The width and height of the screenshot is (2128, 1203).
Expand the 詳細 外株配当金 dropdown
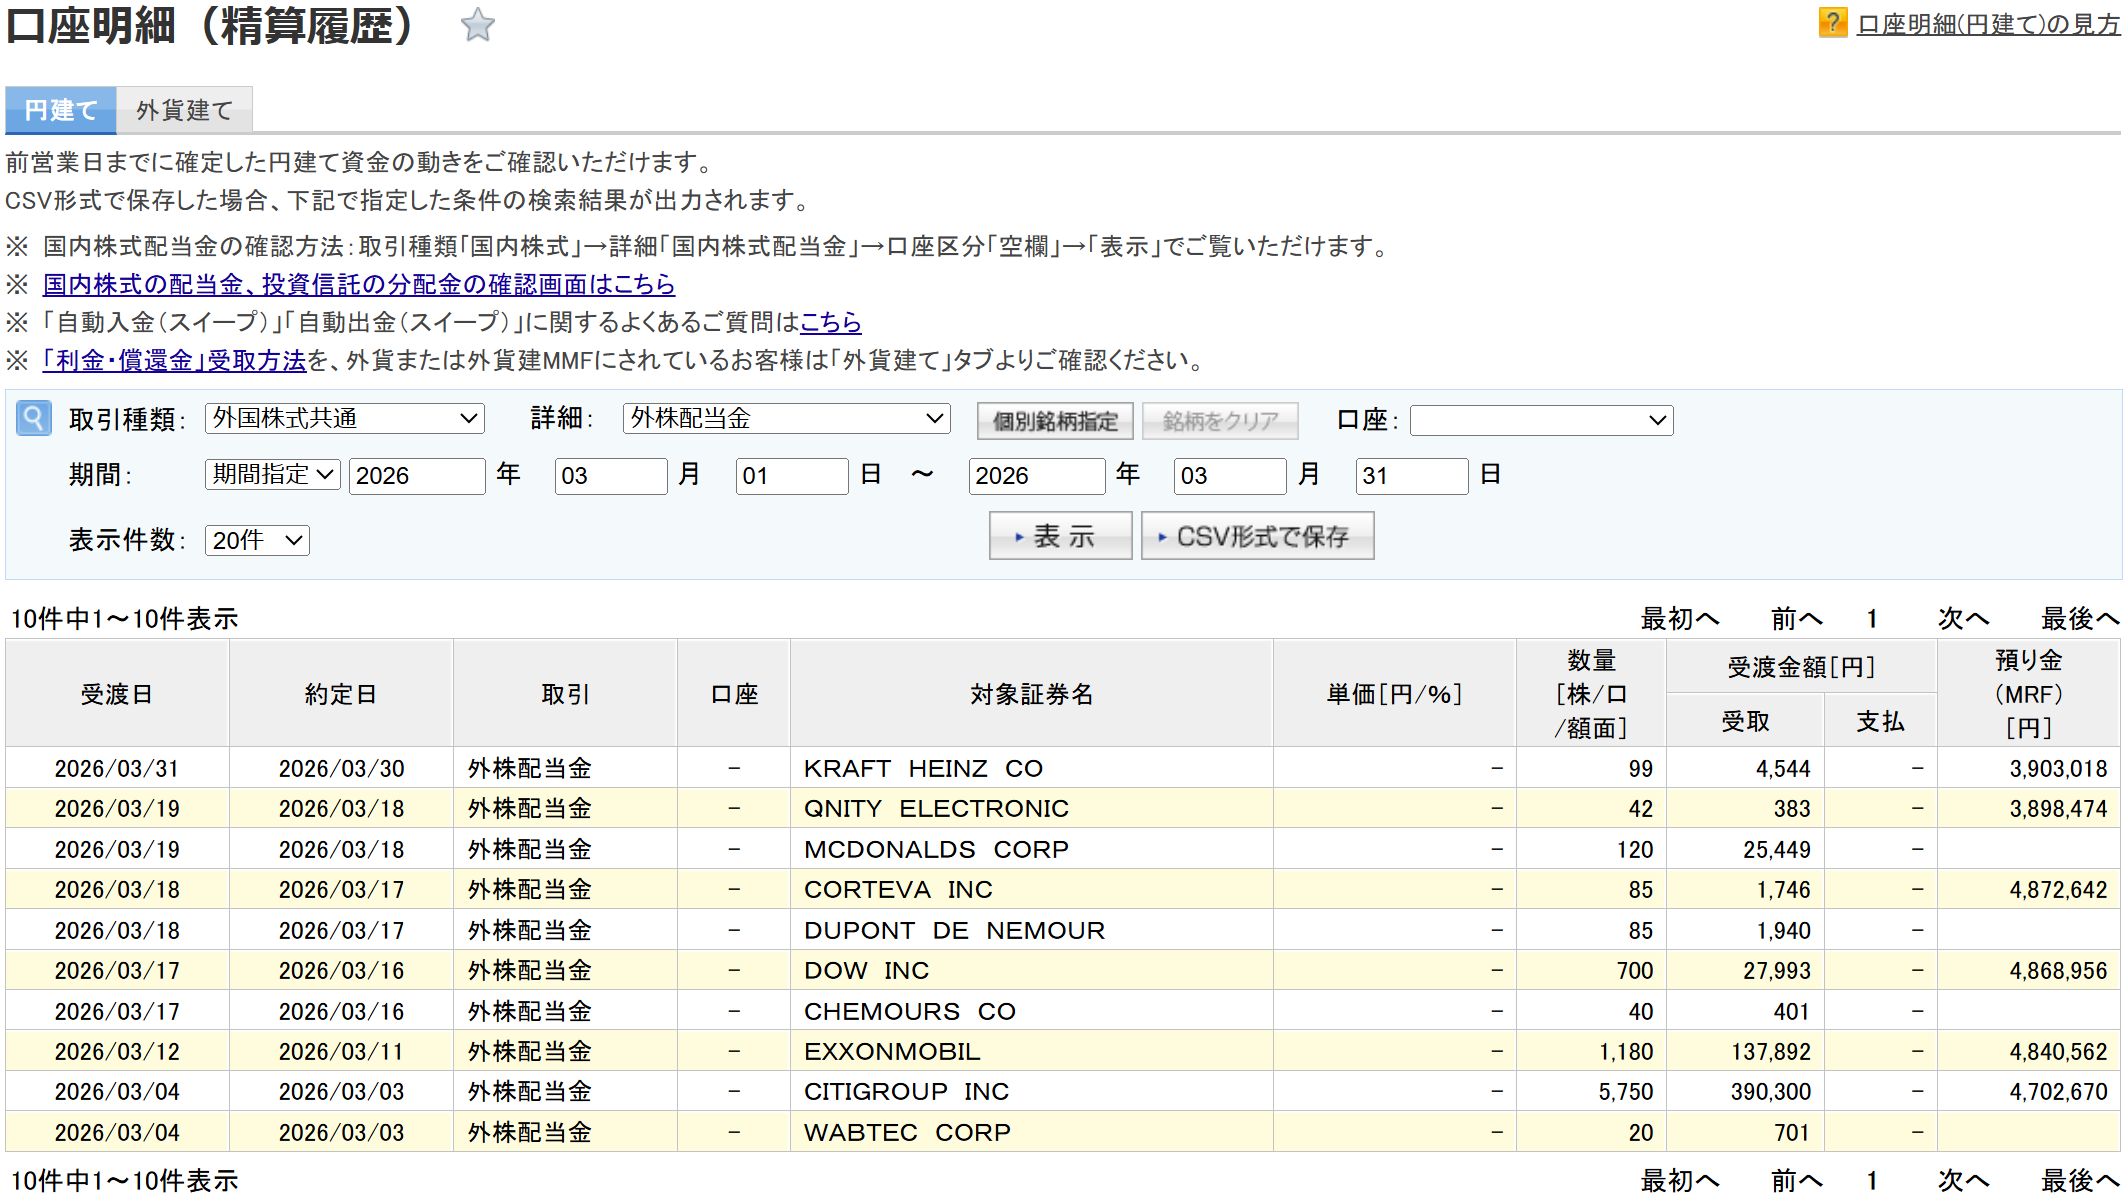point(786,418)
